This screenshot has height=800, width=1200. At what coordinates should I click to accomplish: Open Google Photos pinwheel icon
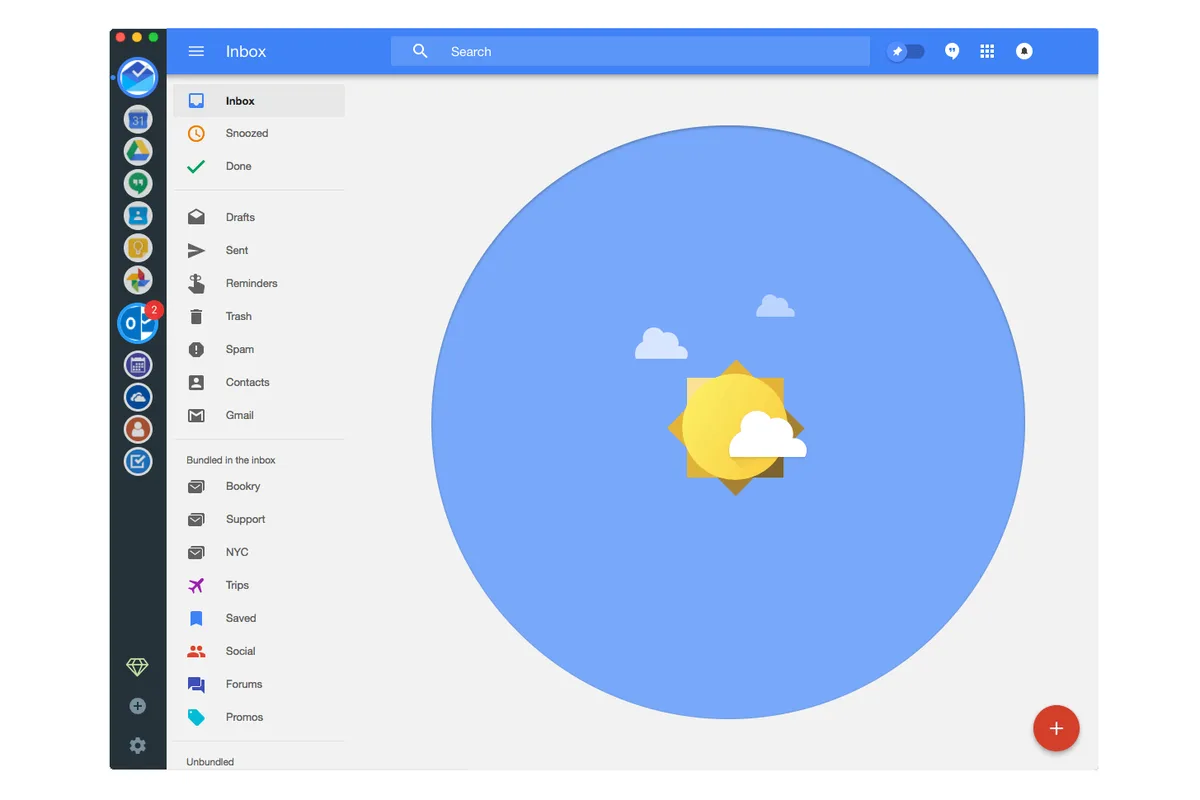[x=138, y=280]
